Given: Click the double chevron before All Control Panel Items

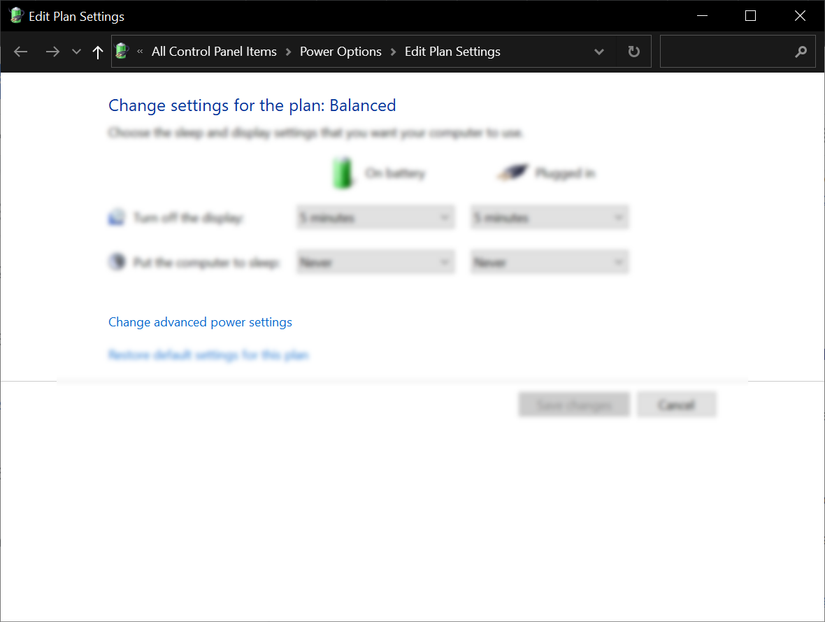Looking at the screenshot, I should pos(140,52).
